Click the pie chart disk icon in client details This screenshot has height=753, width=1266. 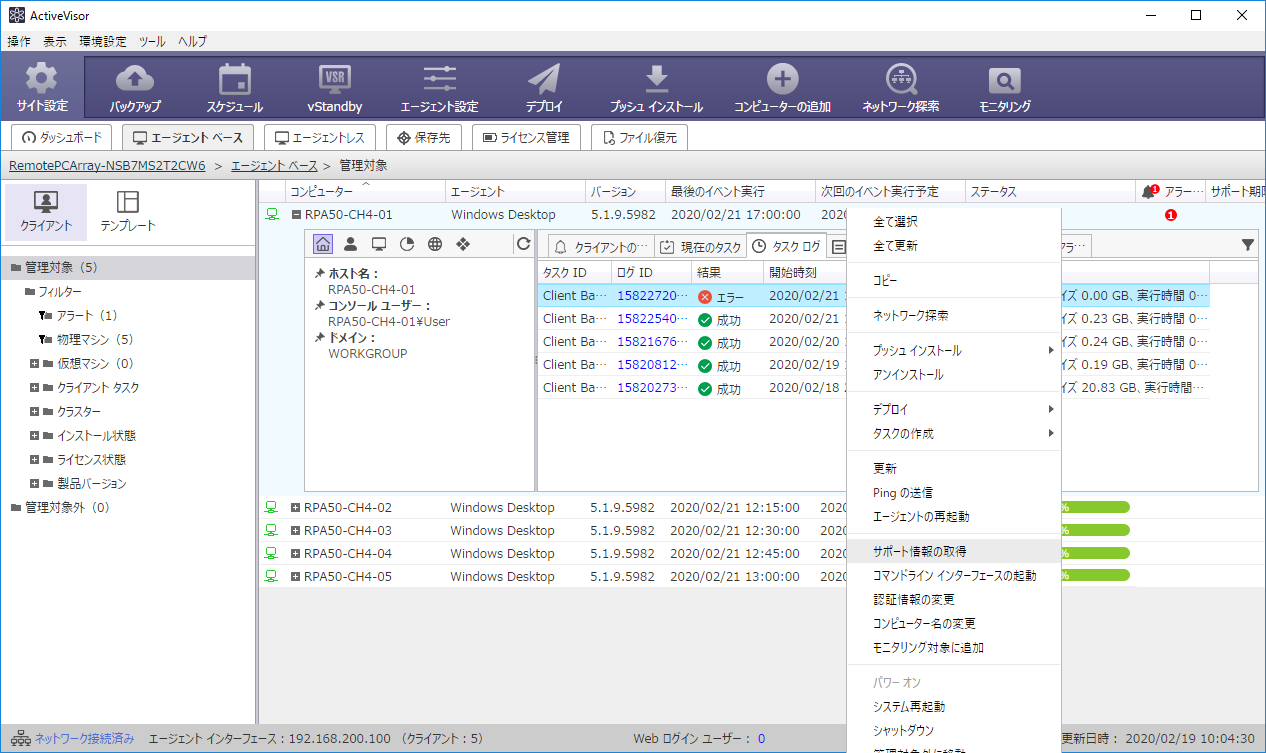tap(407, 244)
